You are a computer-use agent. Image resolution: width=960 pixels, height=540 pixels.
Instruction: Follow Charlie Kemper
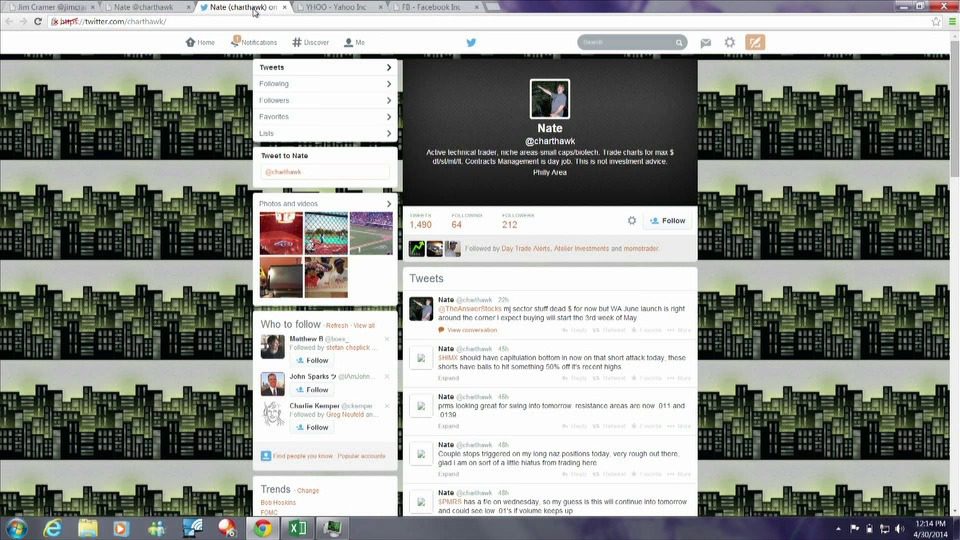click(x=312, y=427)
